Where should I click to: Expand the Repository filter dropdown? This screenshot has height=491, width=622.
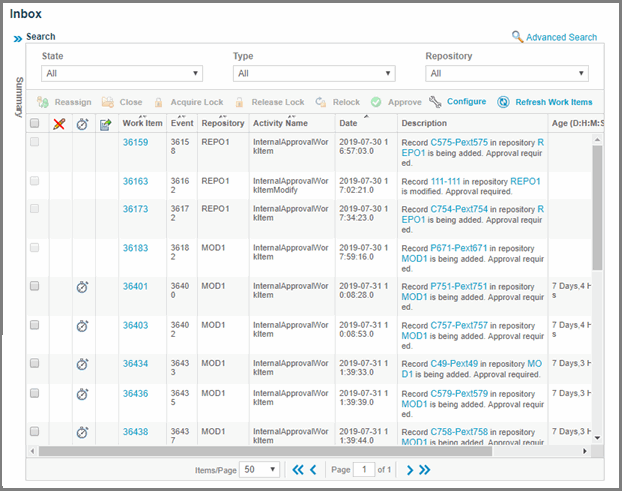tap(506, 73)
